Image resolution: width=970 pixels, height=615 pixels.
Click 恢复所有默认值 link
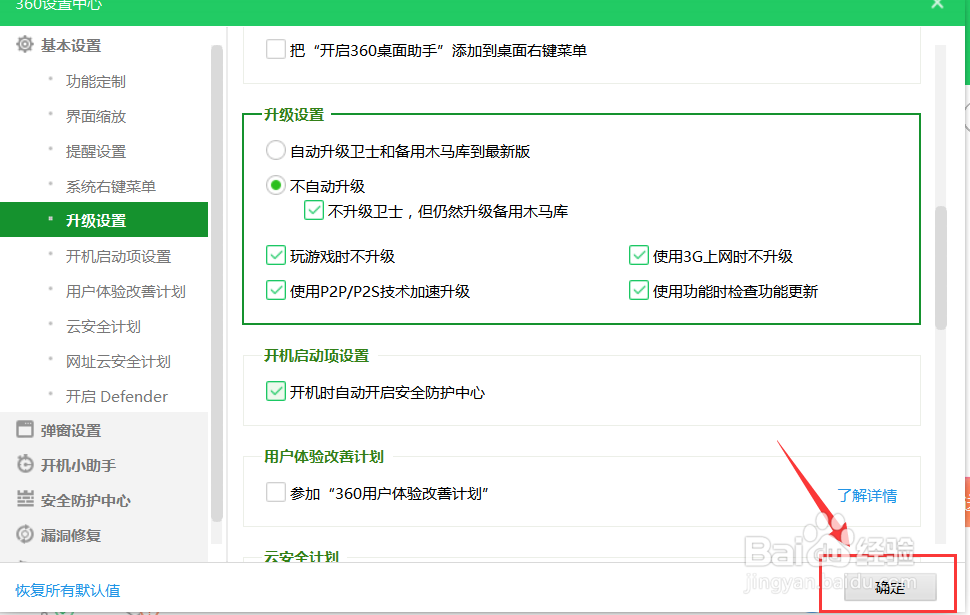[x=67, y=591]
